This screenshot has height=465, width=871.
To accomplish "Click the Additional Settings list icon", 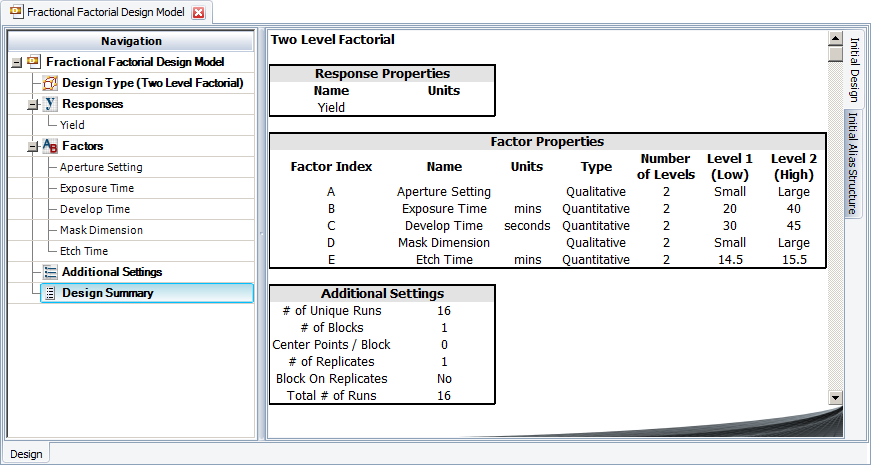I will (50, 272).
